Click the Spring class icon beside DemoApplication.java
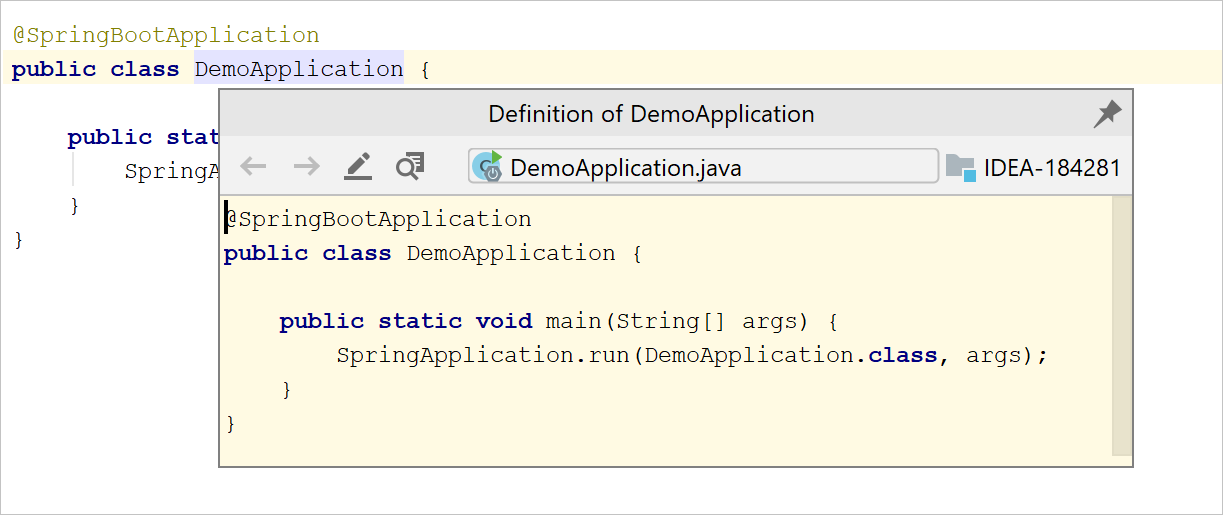Image resolution: width=1225 pixels, height=516 pixels. point(488,166)
